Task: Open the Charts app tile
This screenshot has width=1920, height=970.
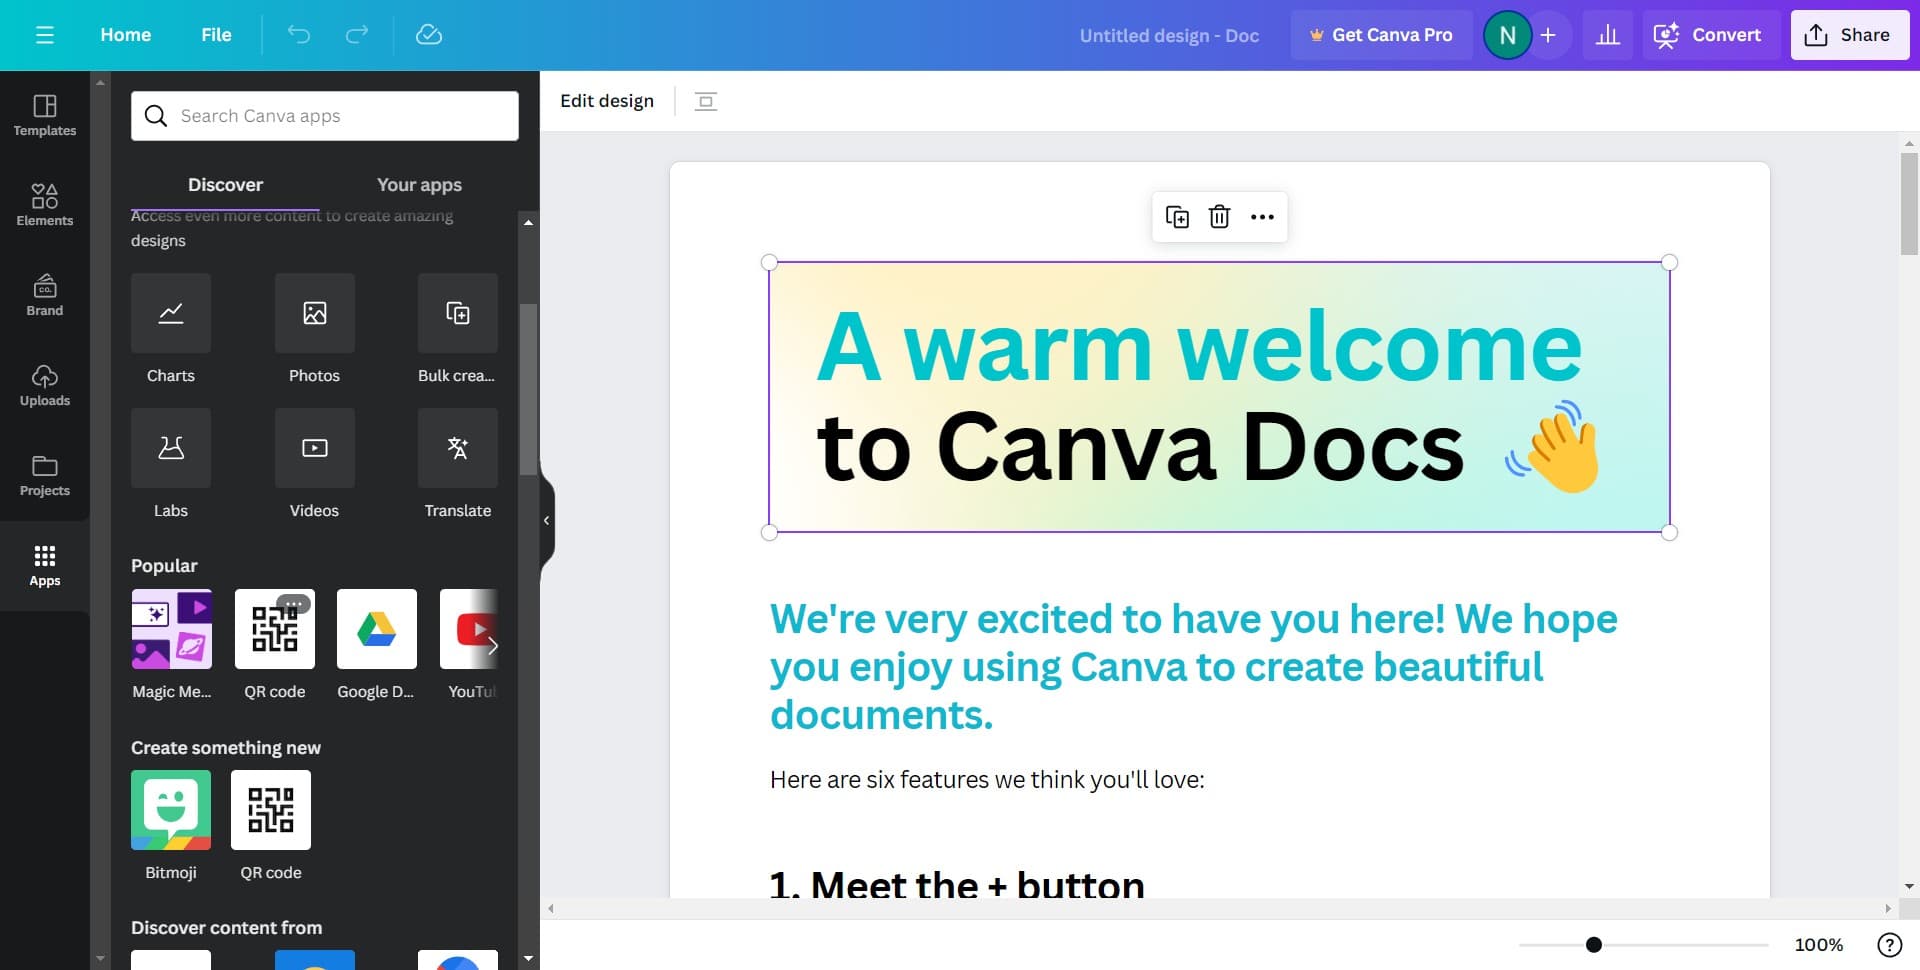Action: [170, 314]
